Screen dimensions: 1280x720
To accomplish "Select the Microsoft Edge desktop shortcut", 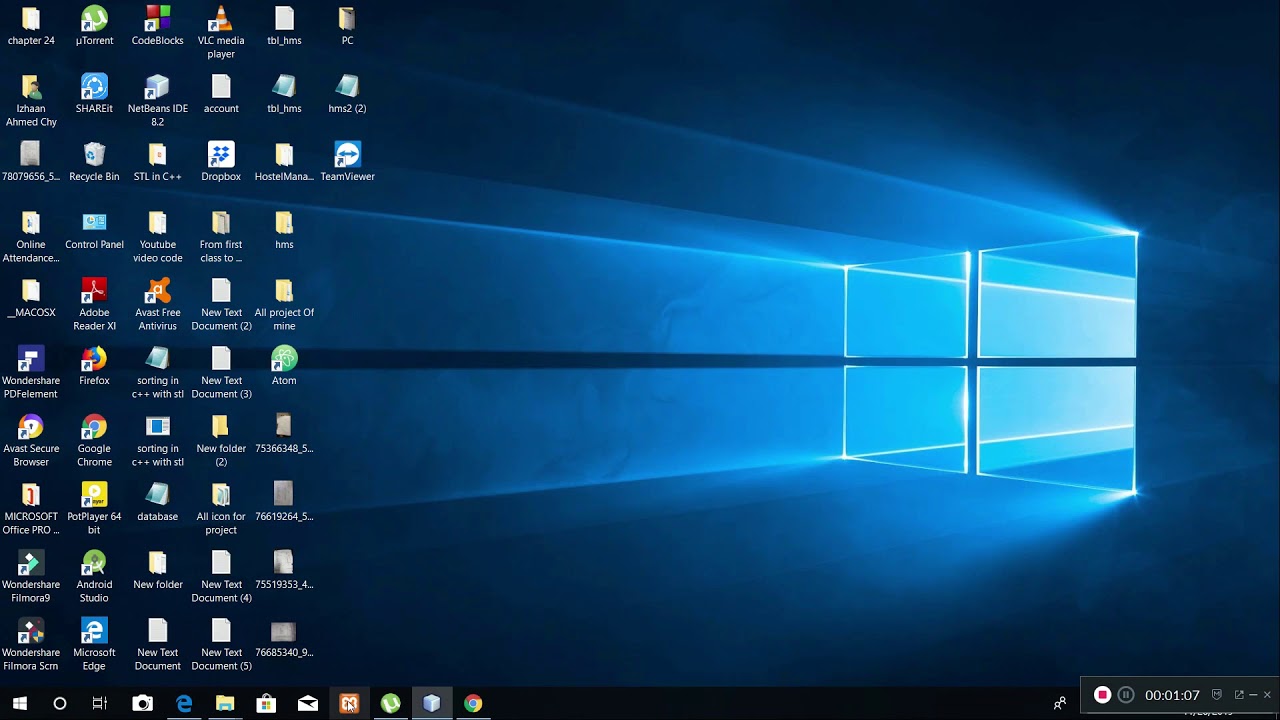I will (94, 644).
